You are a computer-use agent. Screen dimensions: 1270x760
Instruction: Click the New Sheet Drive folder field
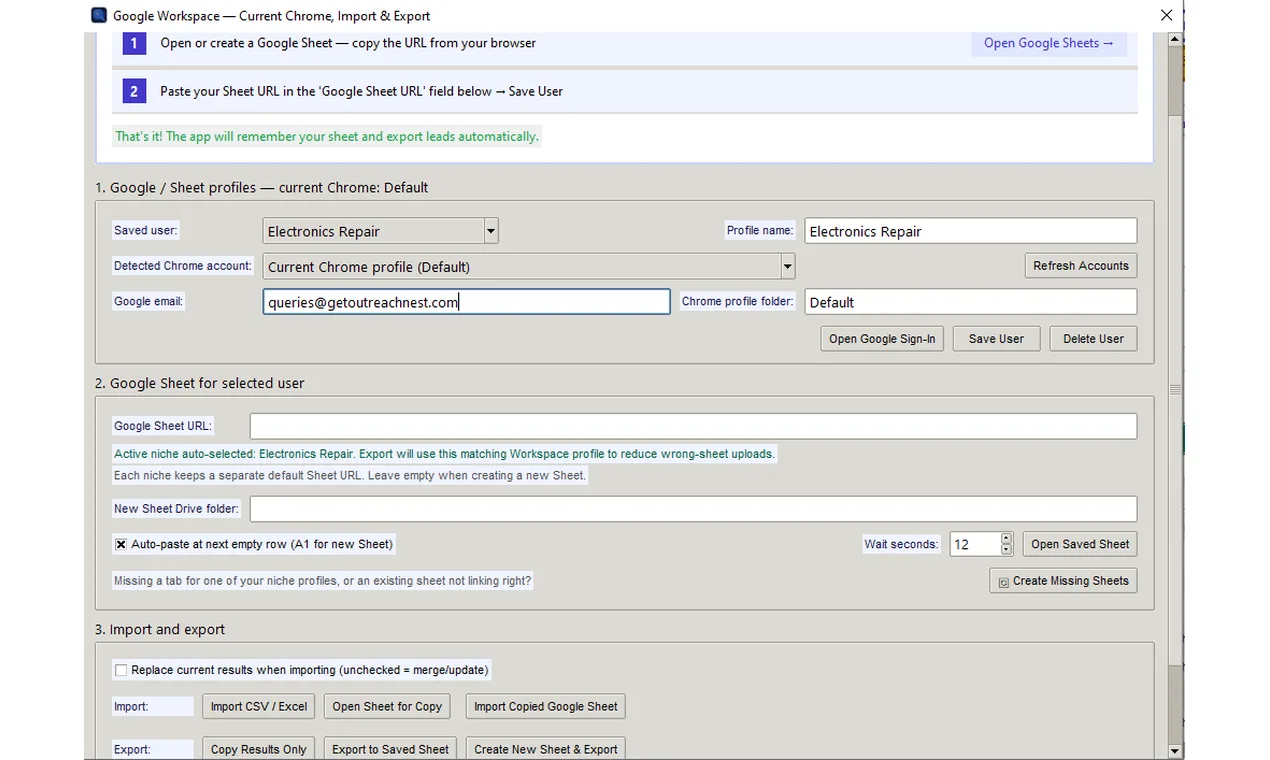[x=693, y=509]
